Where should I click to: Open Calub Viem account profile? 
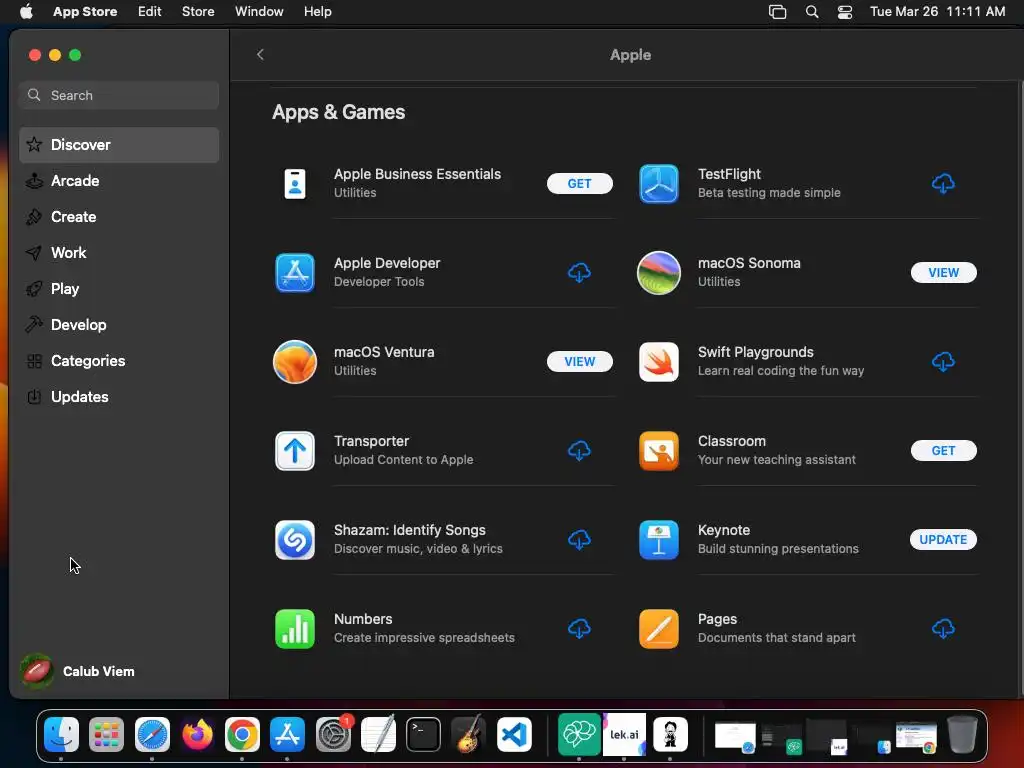77,671
